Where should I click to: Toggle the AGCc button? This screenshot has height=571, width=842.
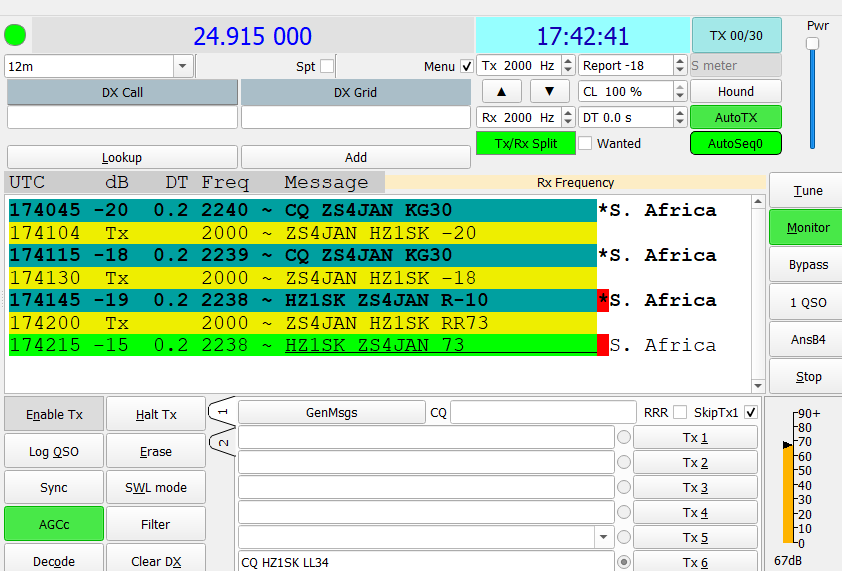point(54,524)
